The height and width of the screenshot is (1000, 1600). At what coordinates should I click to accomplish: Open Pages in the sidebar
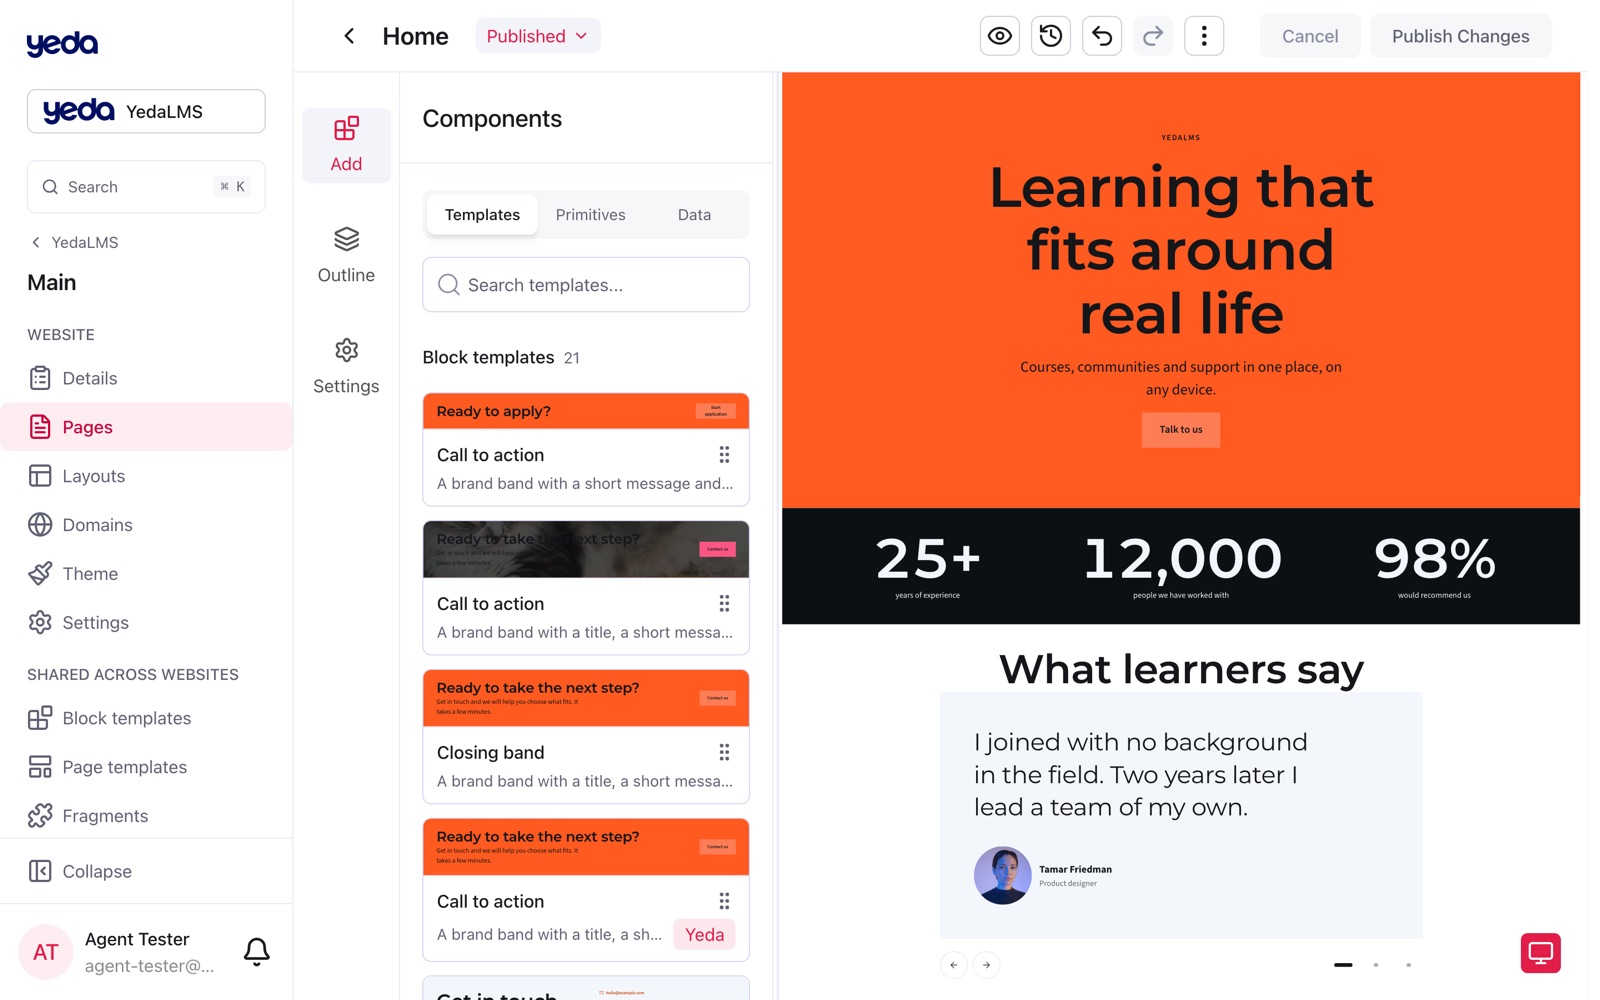tap(146, 427)
